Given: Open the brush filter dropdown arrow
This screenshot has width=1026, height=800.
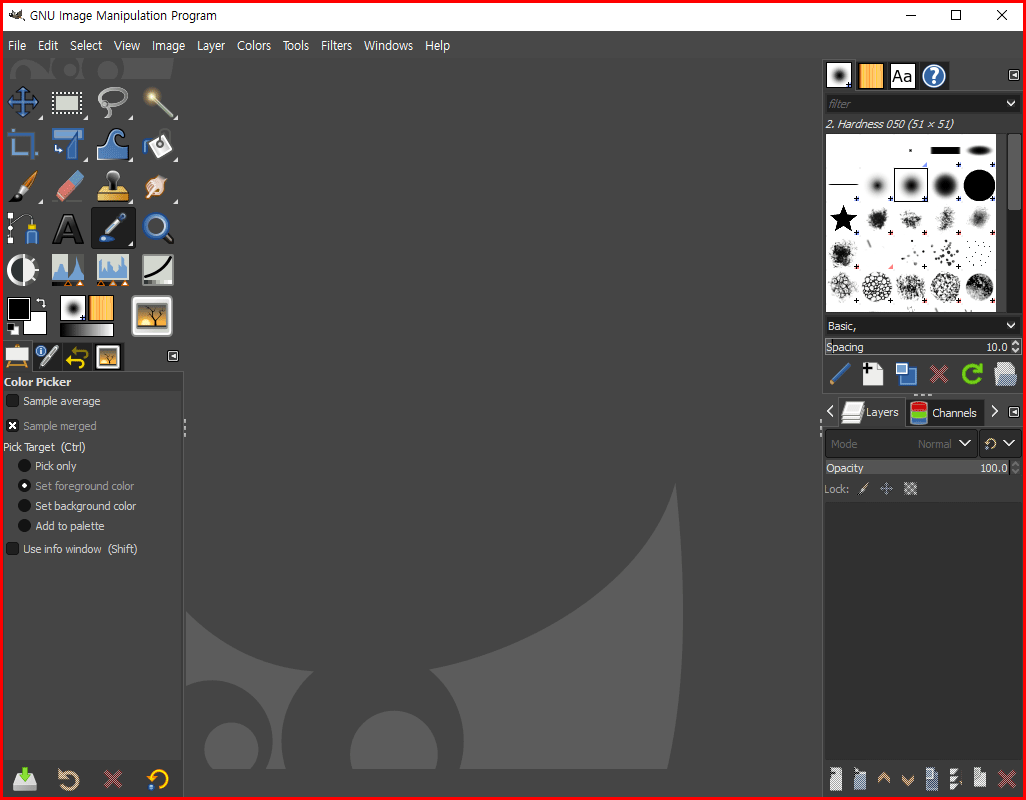Looking at the screenshot, I should pyautogui.click(x=1011, y=103).
